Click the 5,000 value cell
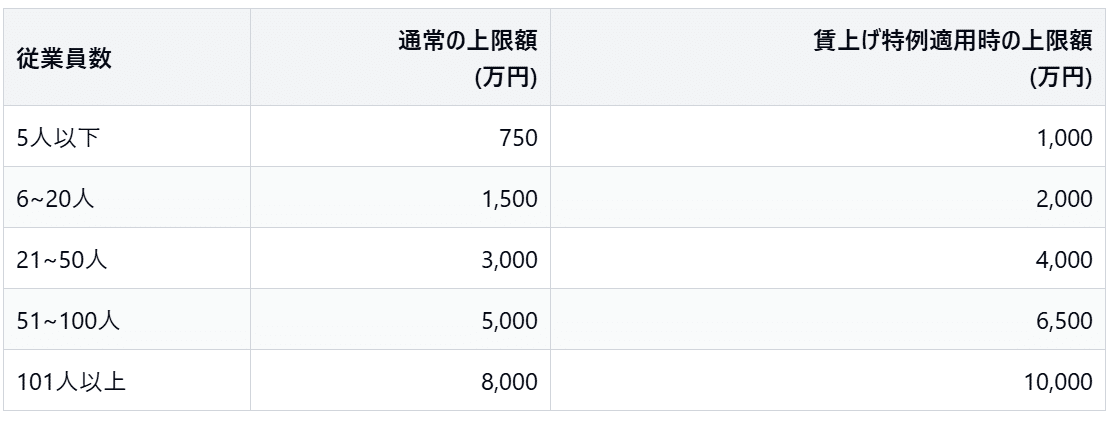This screenshot has height=422, width=1114. point(508,320)
